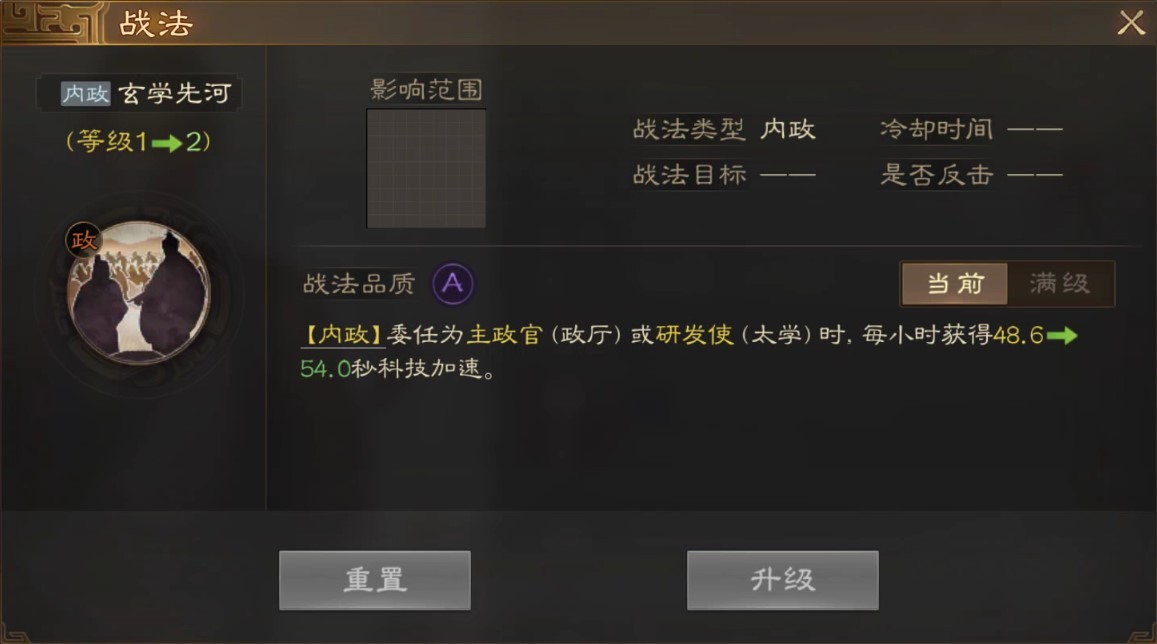The height and width of the screenshot is (644, 1157).
Task: Click the yellow 主政官 keyword
Action: (x=505, y=335)
